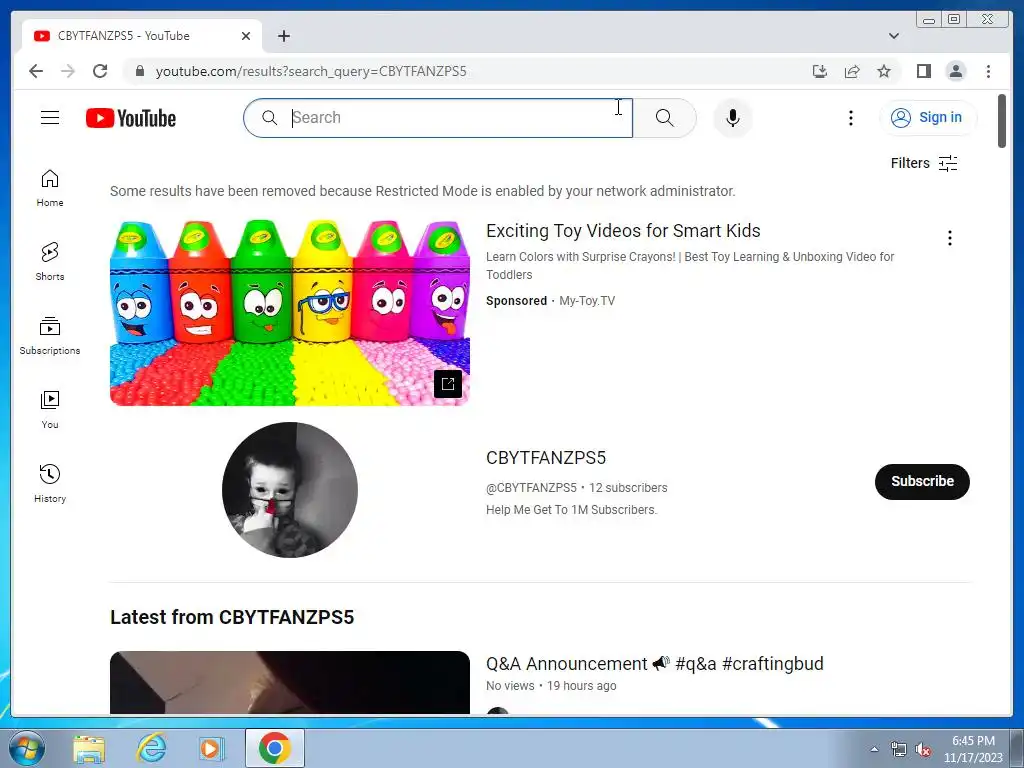Open network tray icon
Screen dimensions: 1024x768
click(x=899, y=750)
